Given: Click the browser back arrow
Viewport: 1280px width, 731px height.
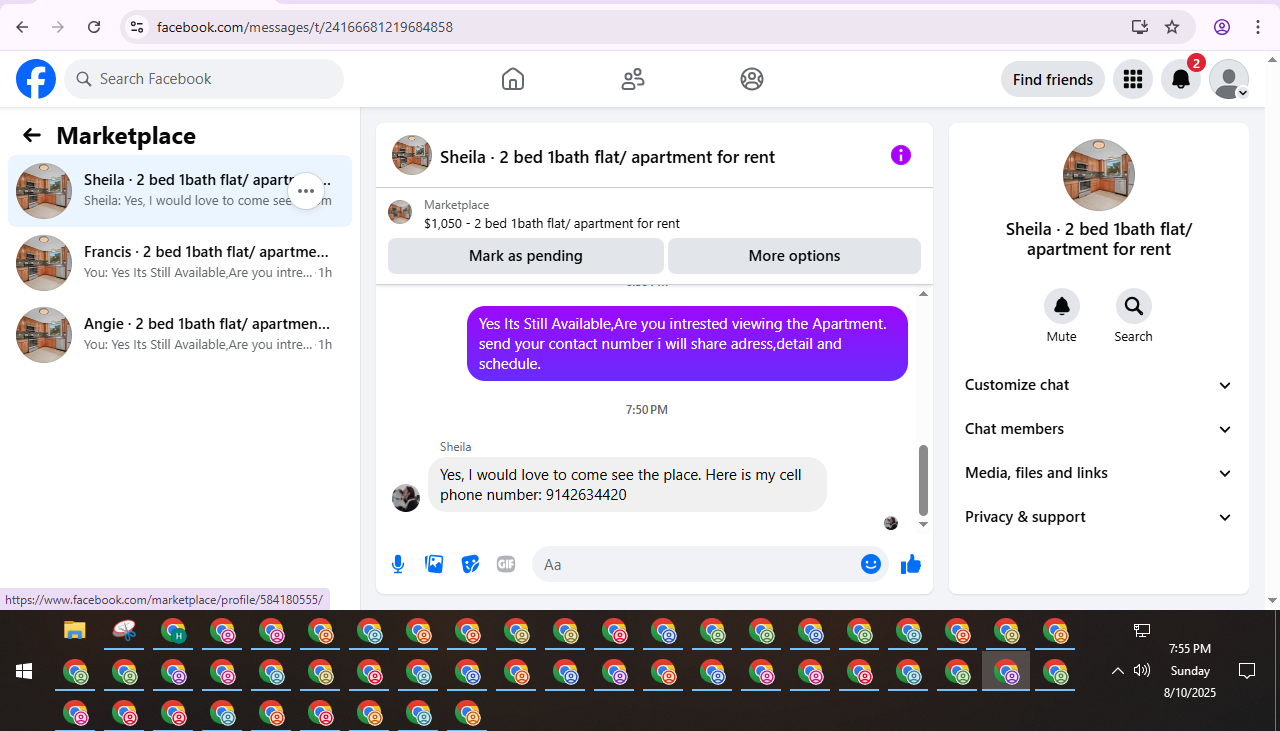Looking at the screenshot, I should click(x=22, y=27).
